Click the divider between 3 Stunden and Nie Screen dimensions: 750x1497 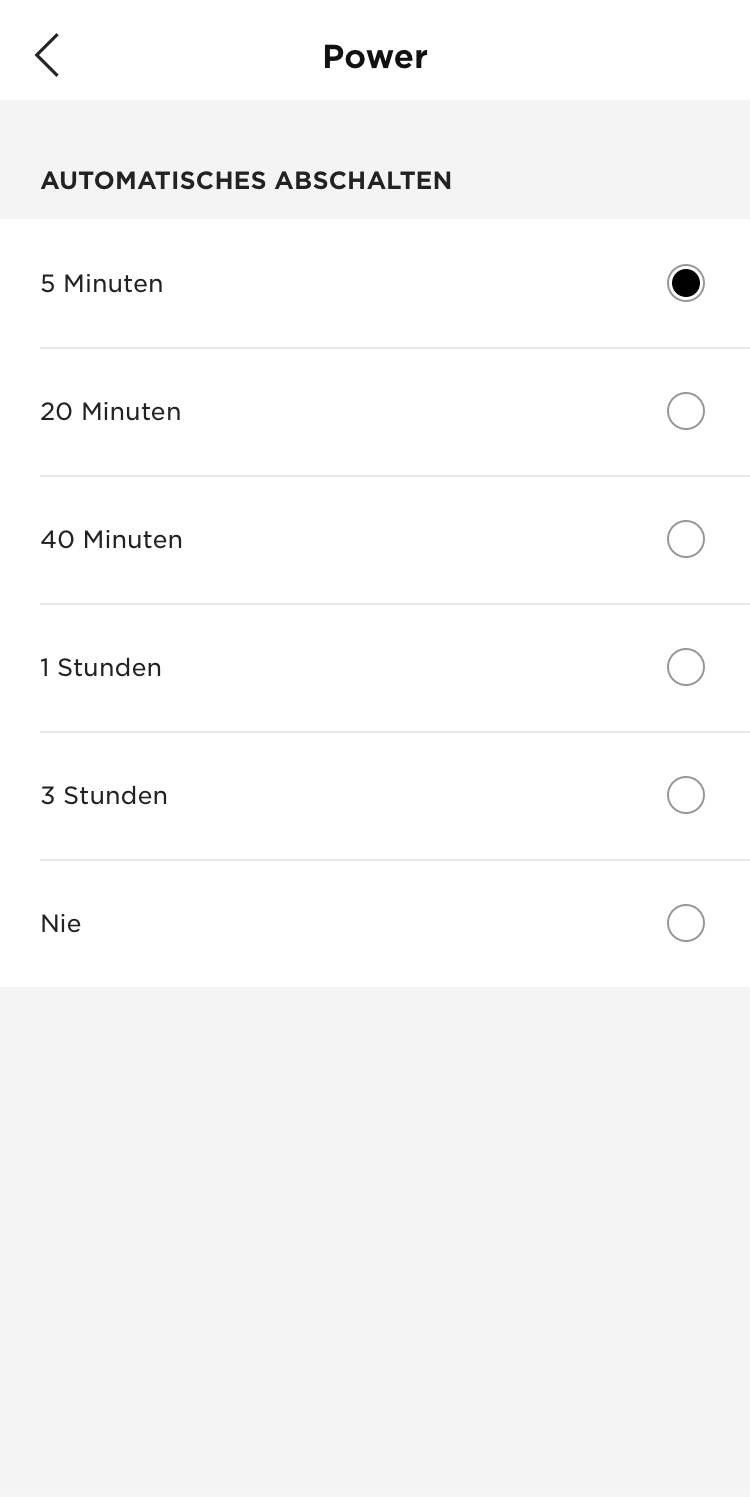click(395, 860)
